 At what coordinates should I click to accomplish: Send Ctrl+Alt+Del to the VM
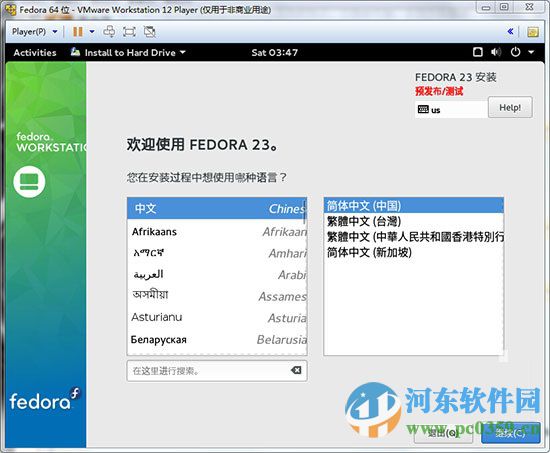(109, 32)
